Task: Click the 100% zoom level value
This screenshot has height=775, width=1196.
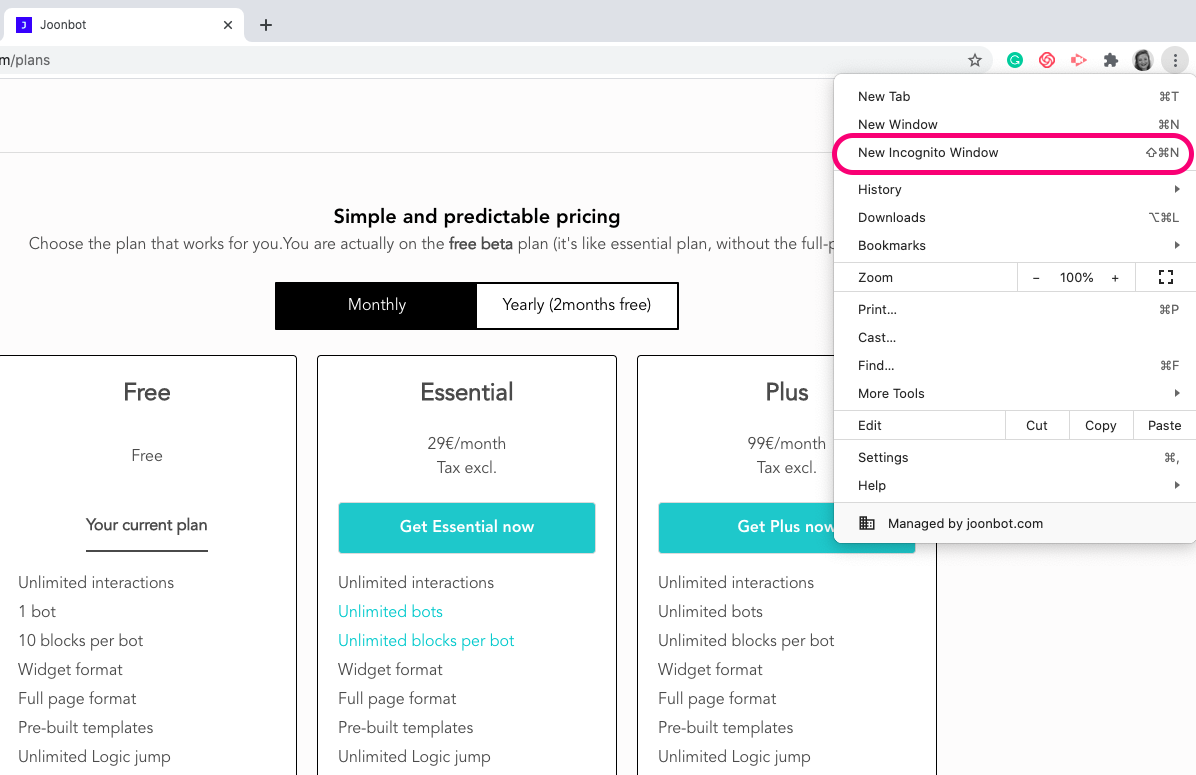Action: (x=1076, y=278)
